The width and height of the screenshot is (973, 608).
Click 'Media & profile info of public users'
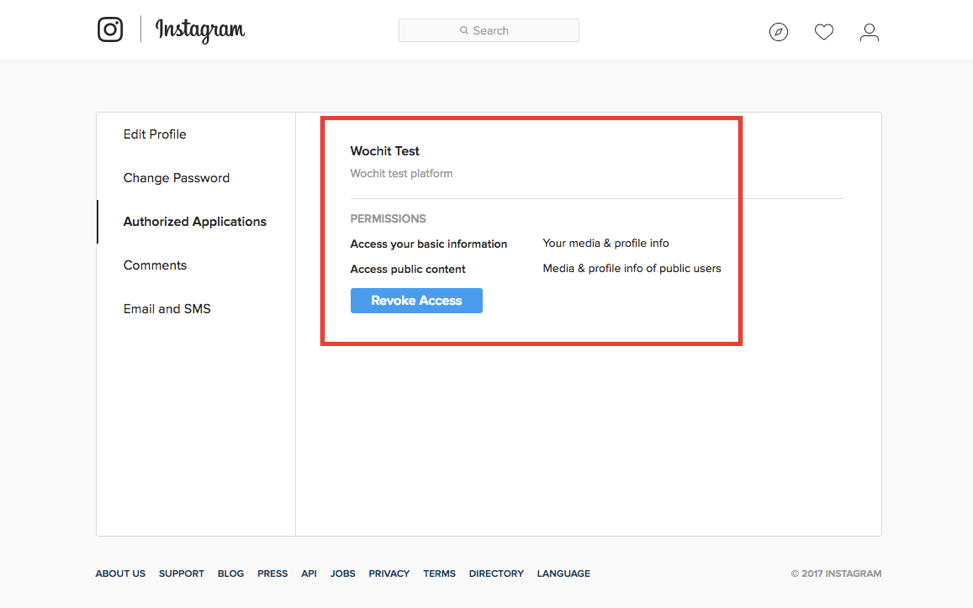[632, 269]
